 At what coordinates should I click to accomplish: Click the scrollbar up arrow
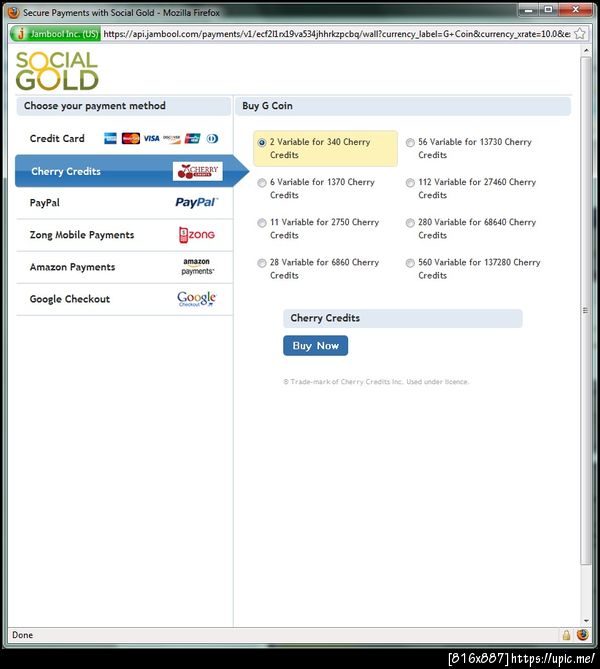586,50
